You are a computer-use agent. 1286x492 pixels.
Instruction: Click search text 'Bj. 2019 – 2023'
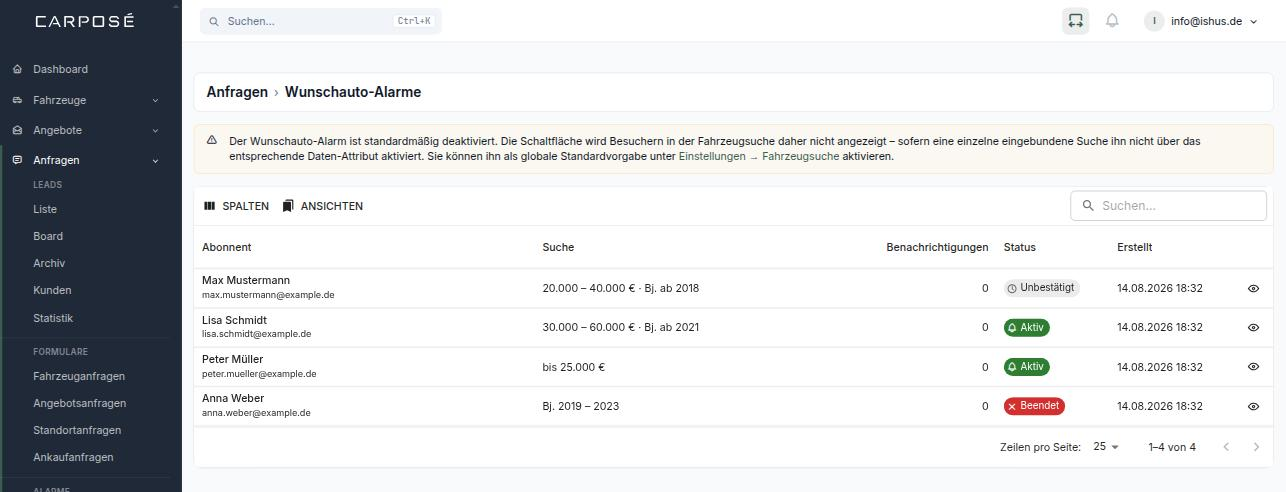click(582, 406)
